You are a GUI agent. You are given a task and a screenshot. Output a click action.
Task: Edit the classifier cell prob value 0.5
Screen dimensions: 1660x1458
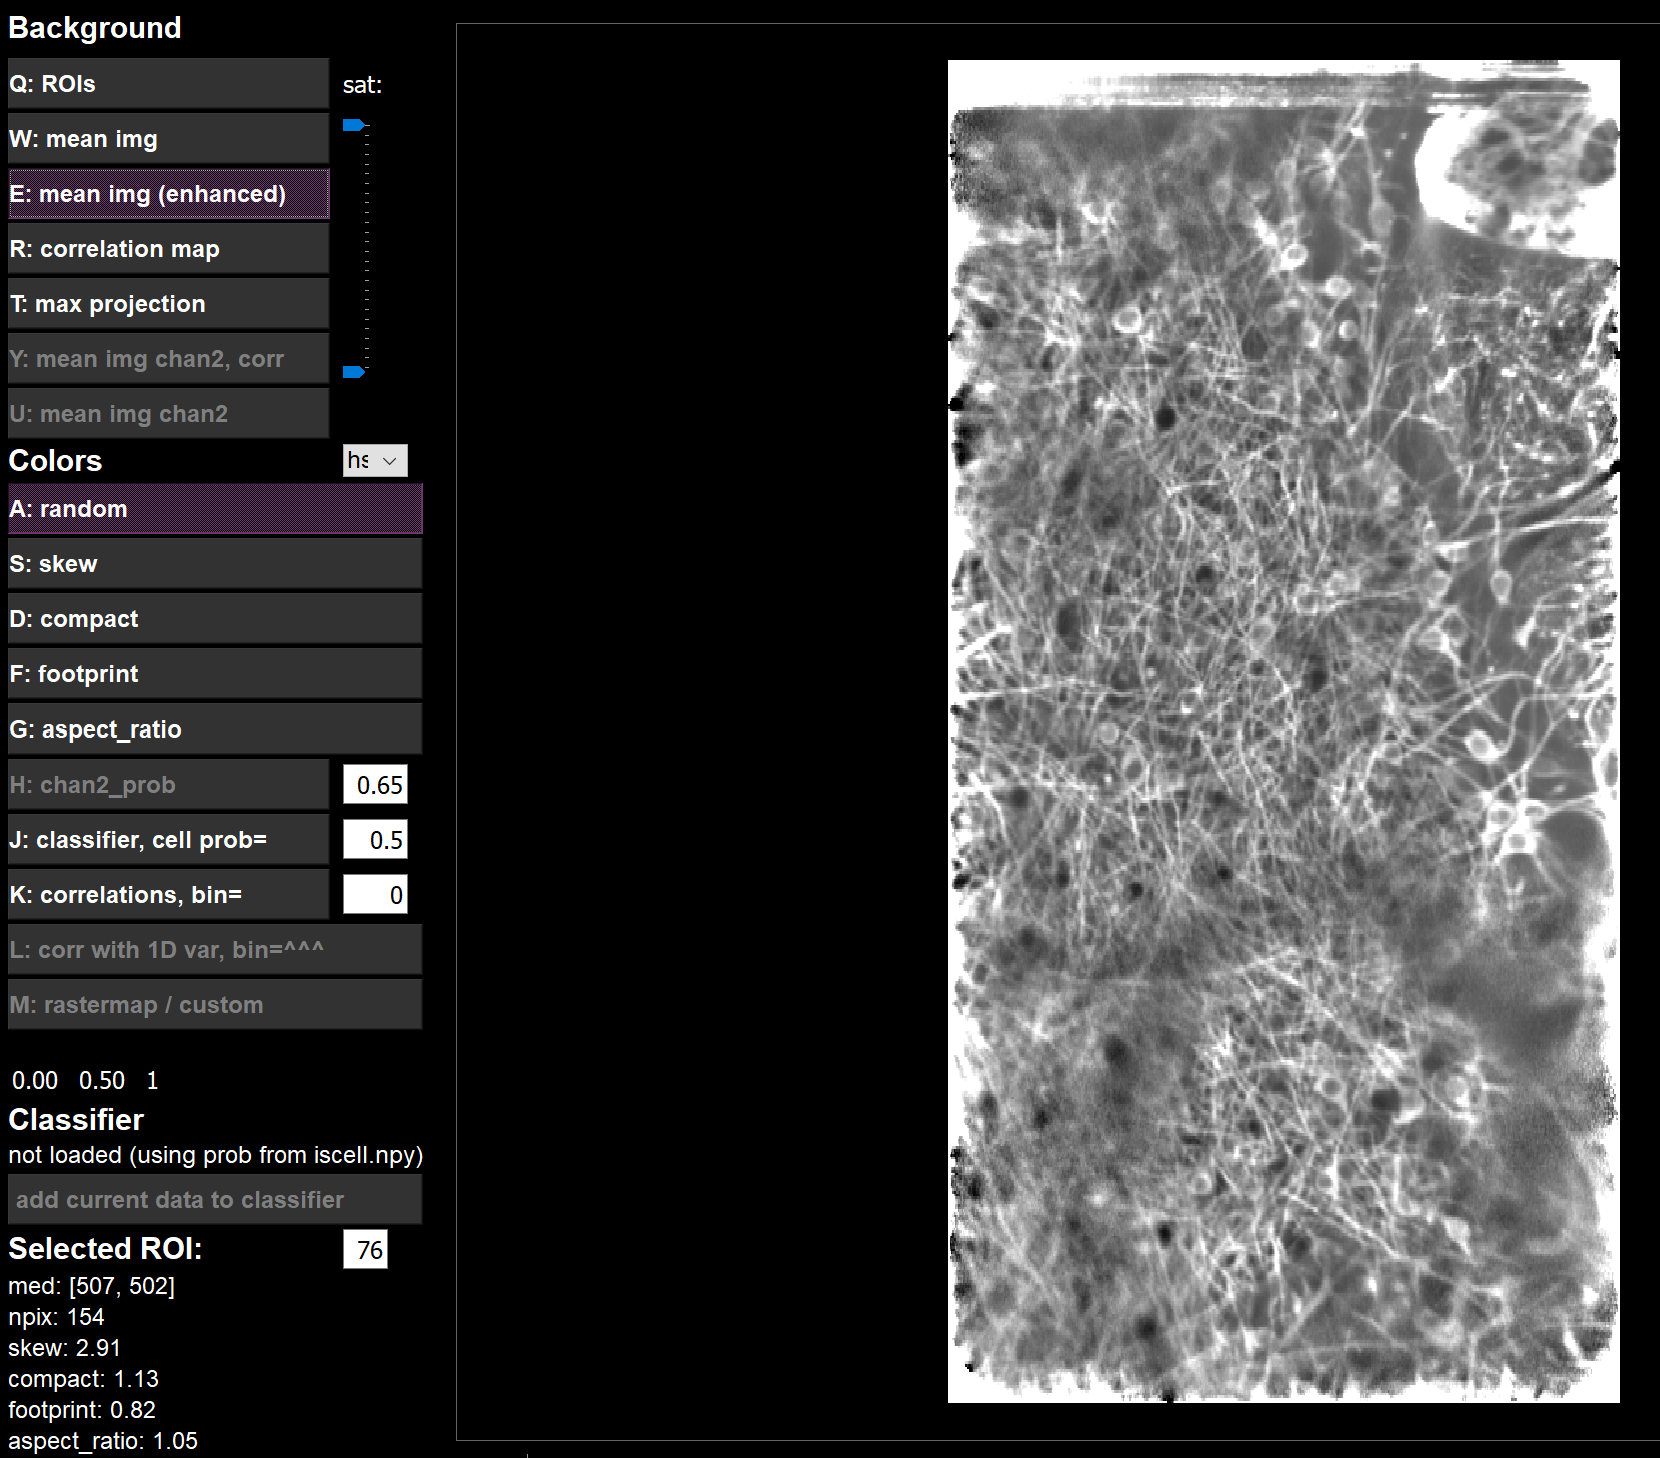pos(374,839)
